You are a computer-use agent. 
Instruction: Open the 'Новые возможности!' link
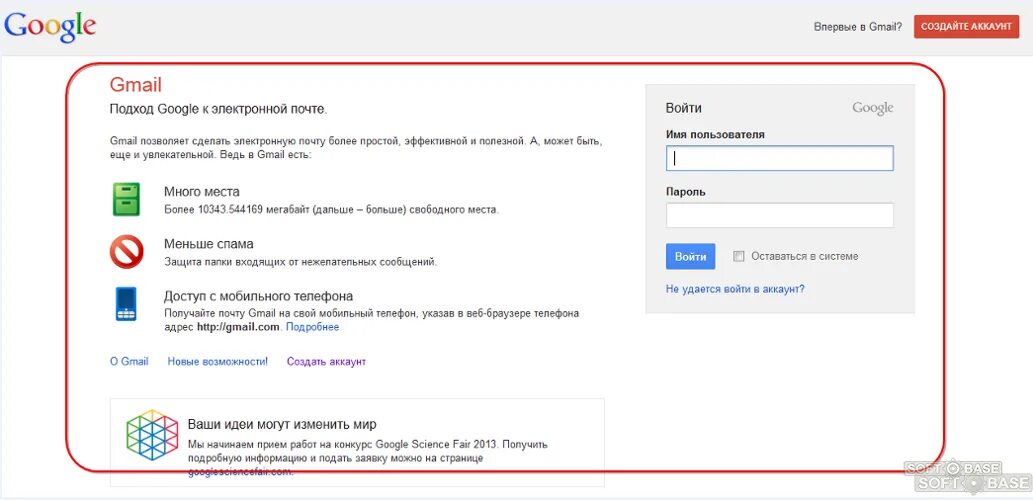(x=217, y=362)
